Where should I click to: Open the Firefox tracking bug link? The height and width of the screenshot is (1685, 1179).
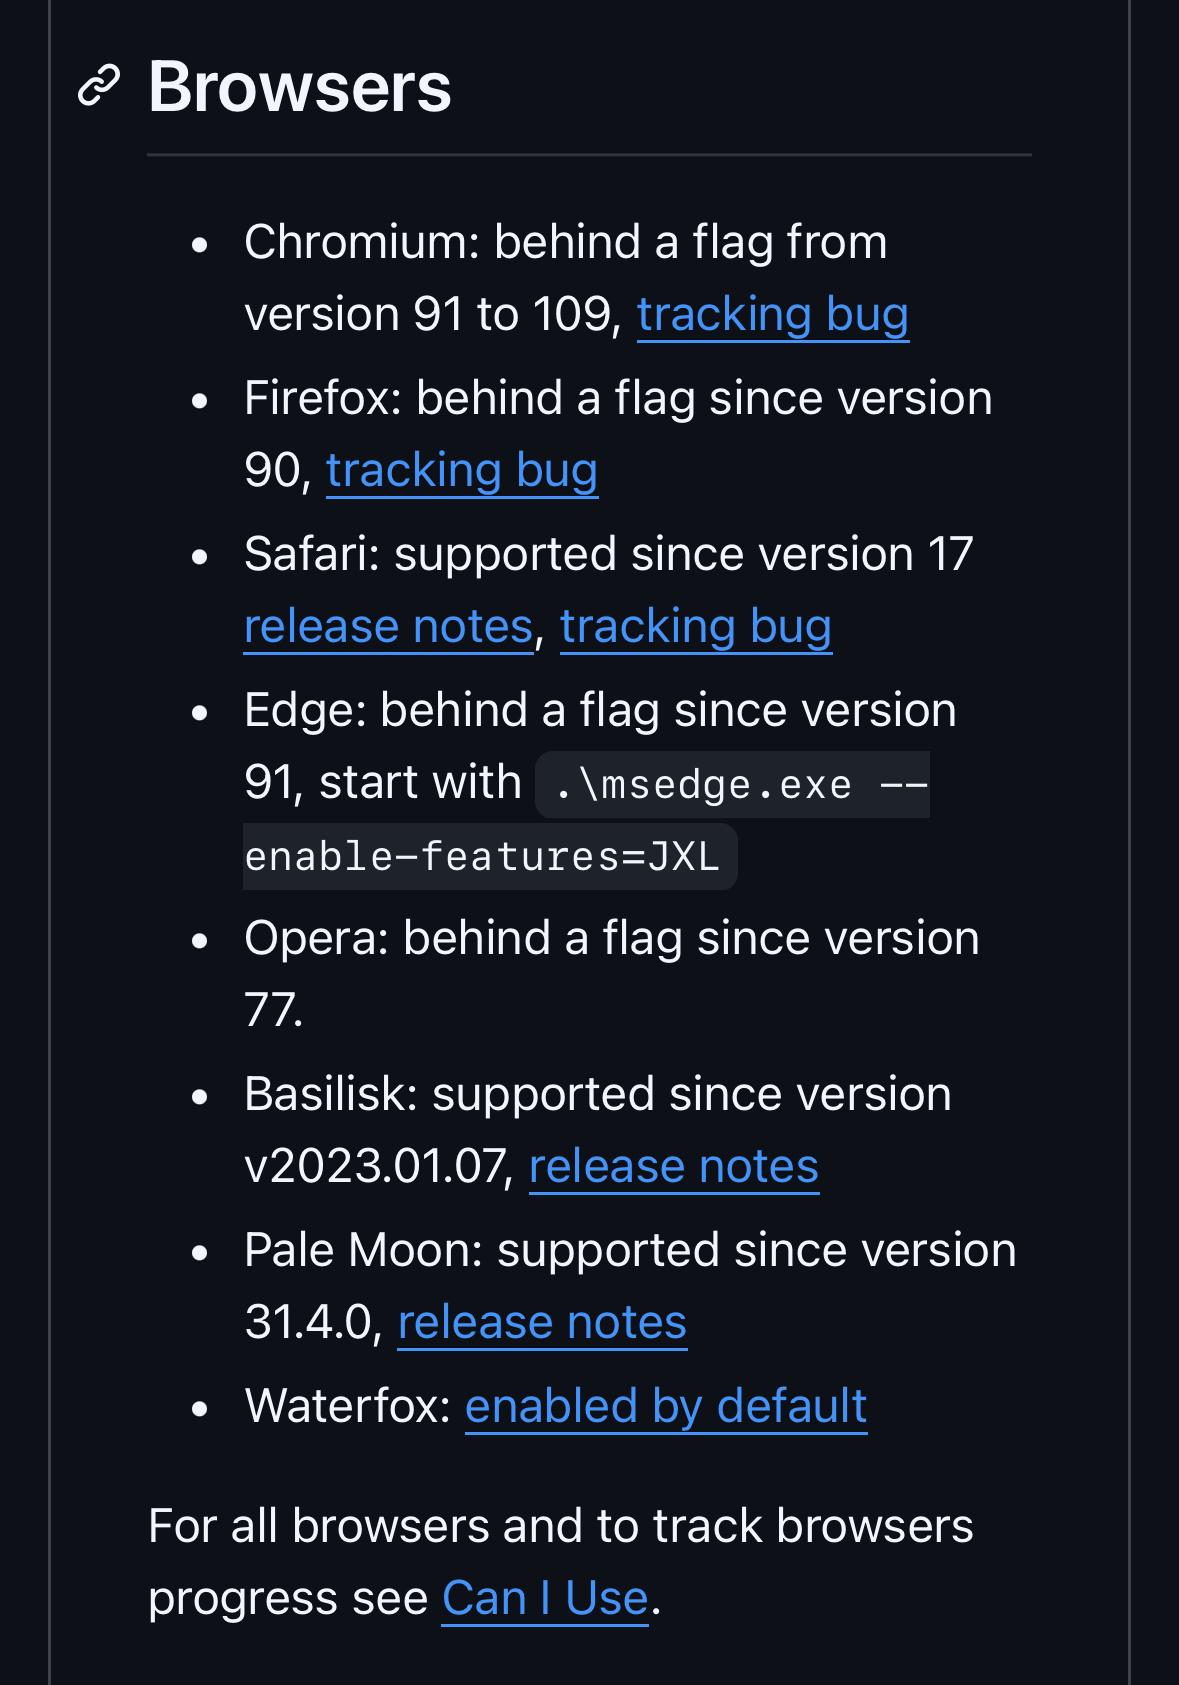coord(462,471)
